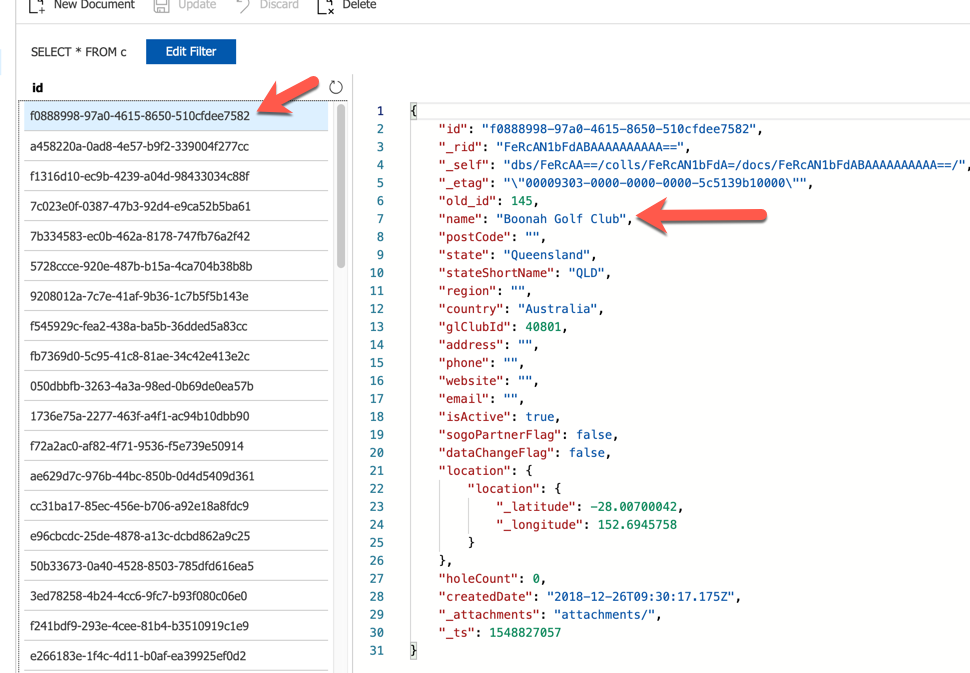Select document 050dbbfb-3263-4a3a-98ed-0b69de0ea57b
Image resolution: width=970 pixels, height=673 pixels.
176,386
